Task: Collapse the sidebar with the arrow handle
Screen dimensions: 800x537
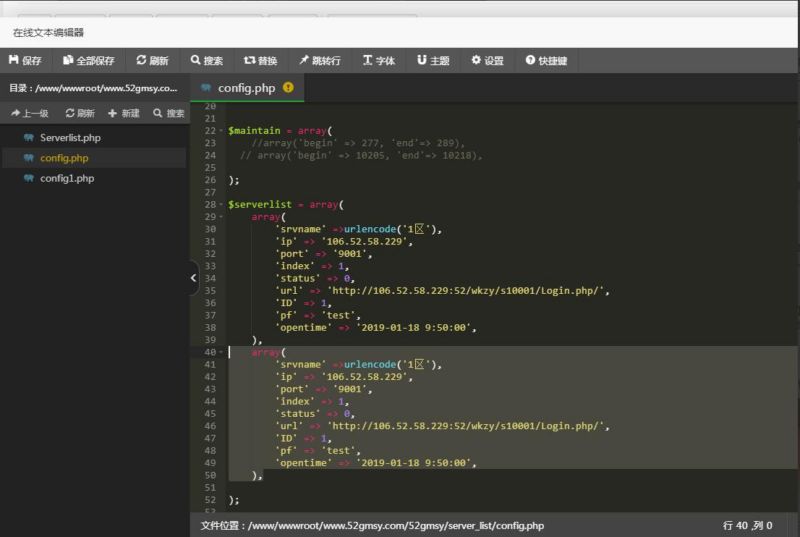Action: tap(193, 278)
